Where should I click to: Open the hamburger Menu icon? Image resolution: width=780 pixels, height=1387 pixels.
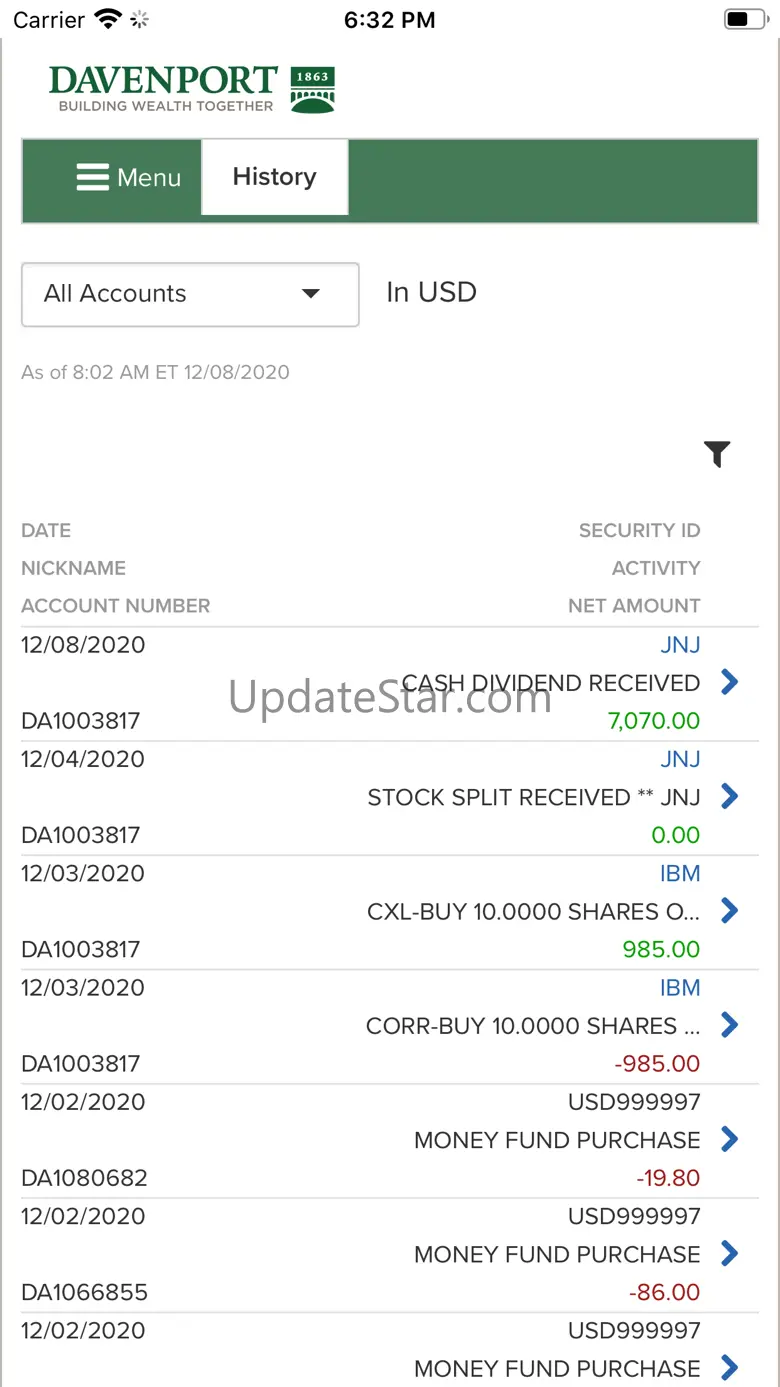click(92, 178)
